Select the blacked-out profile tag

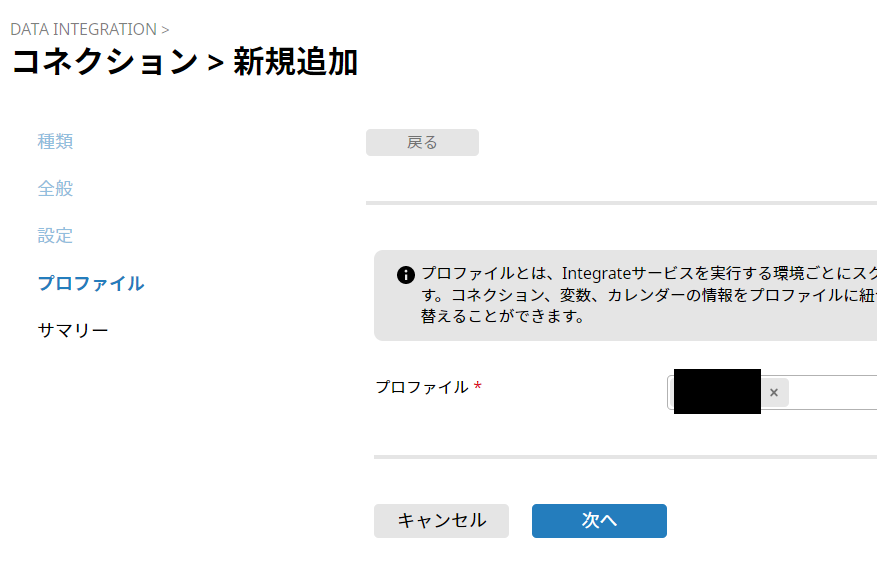[717, 392]
